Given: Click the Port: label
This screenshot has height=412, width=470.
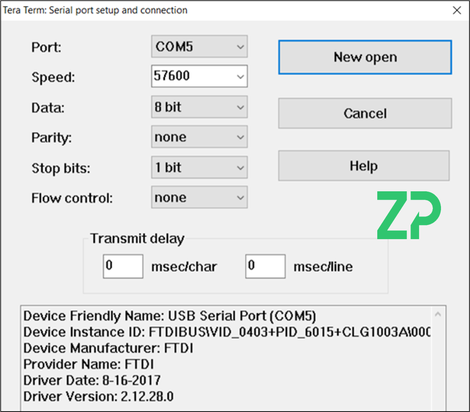Looking at the screenshot, I should coord(46,47).
